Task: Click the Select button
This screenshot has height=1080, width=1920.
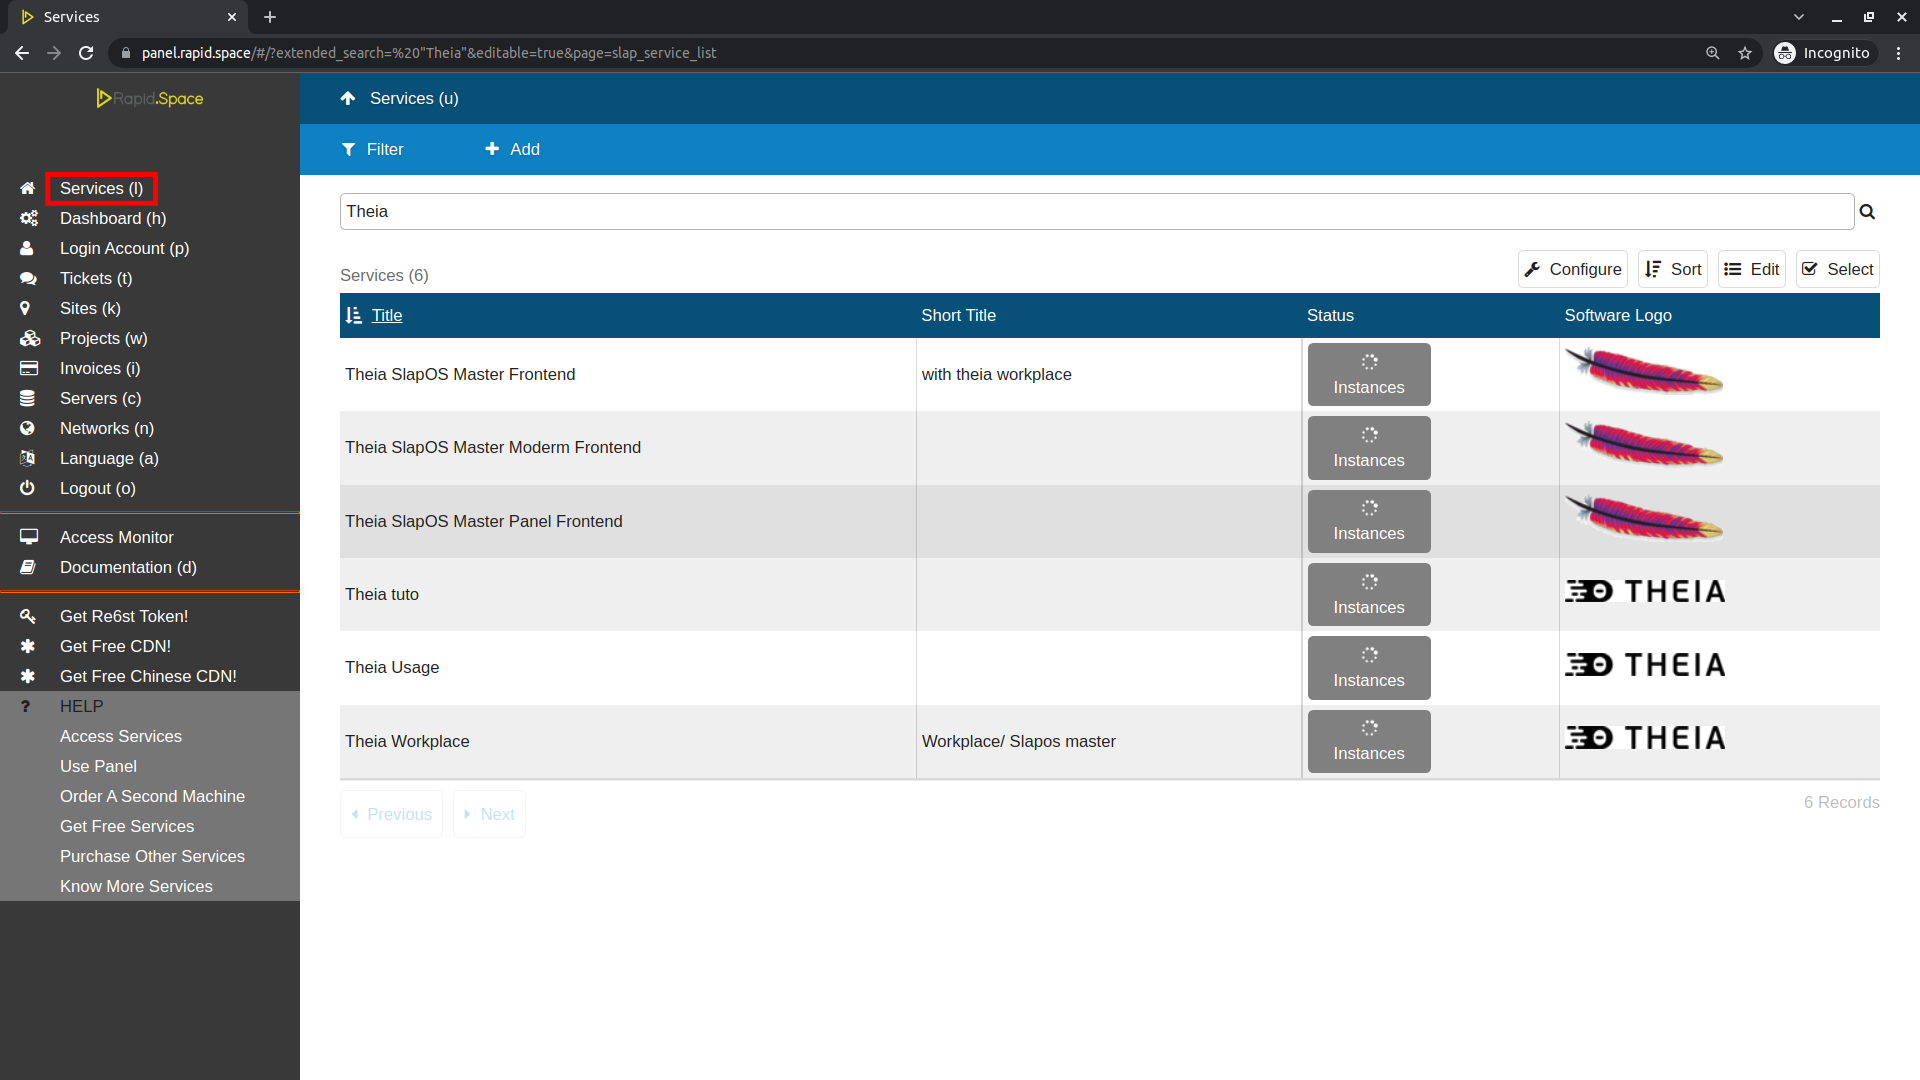Action: (1837, 269)
